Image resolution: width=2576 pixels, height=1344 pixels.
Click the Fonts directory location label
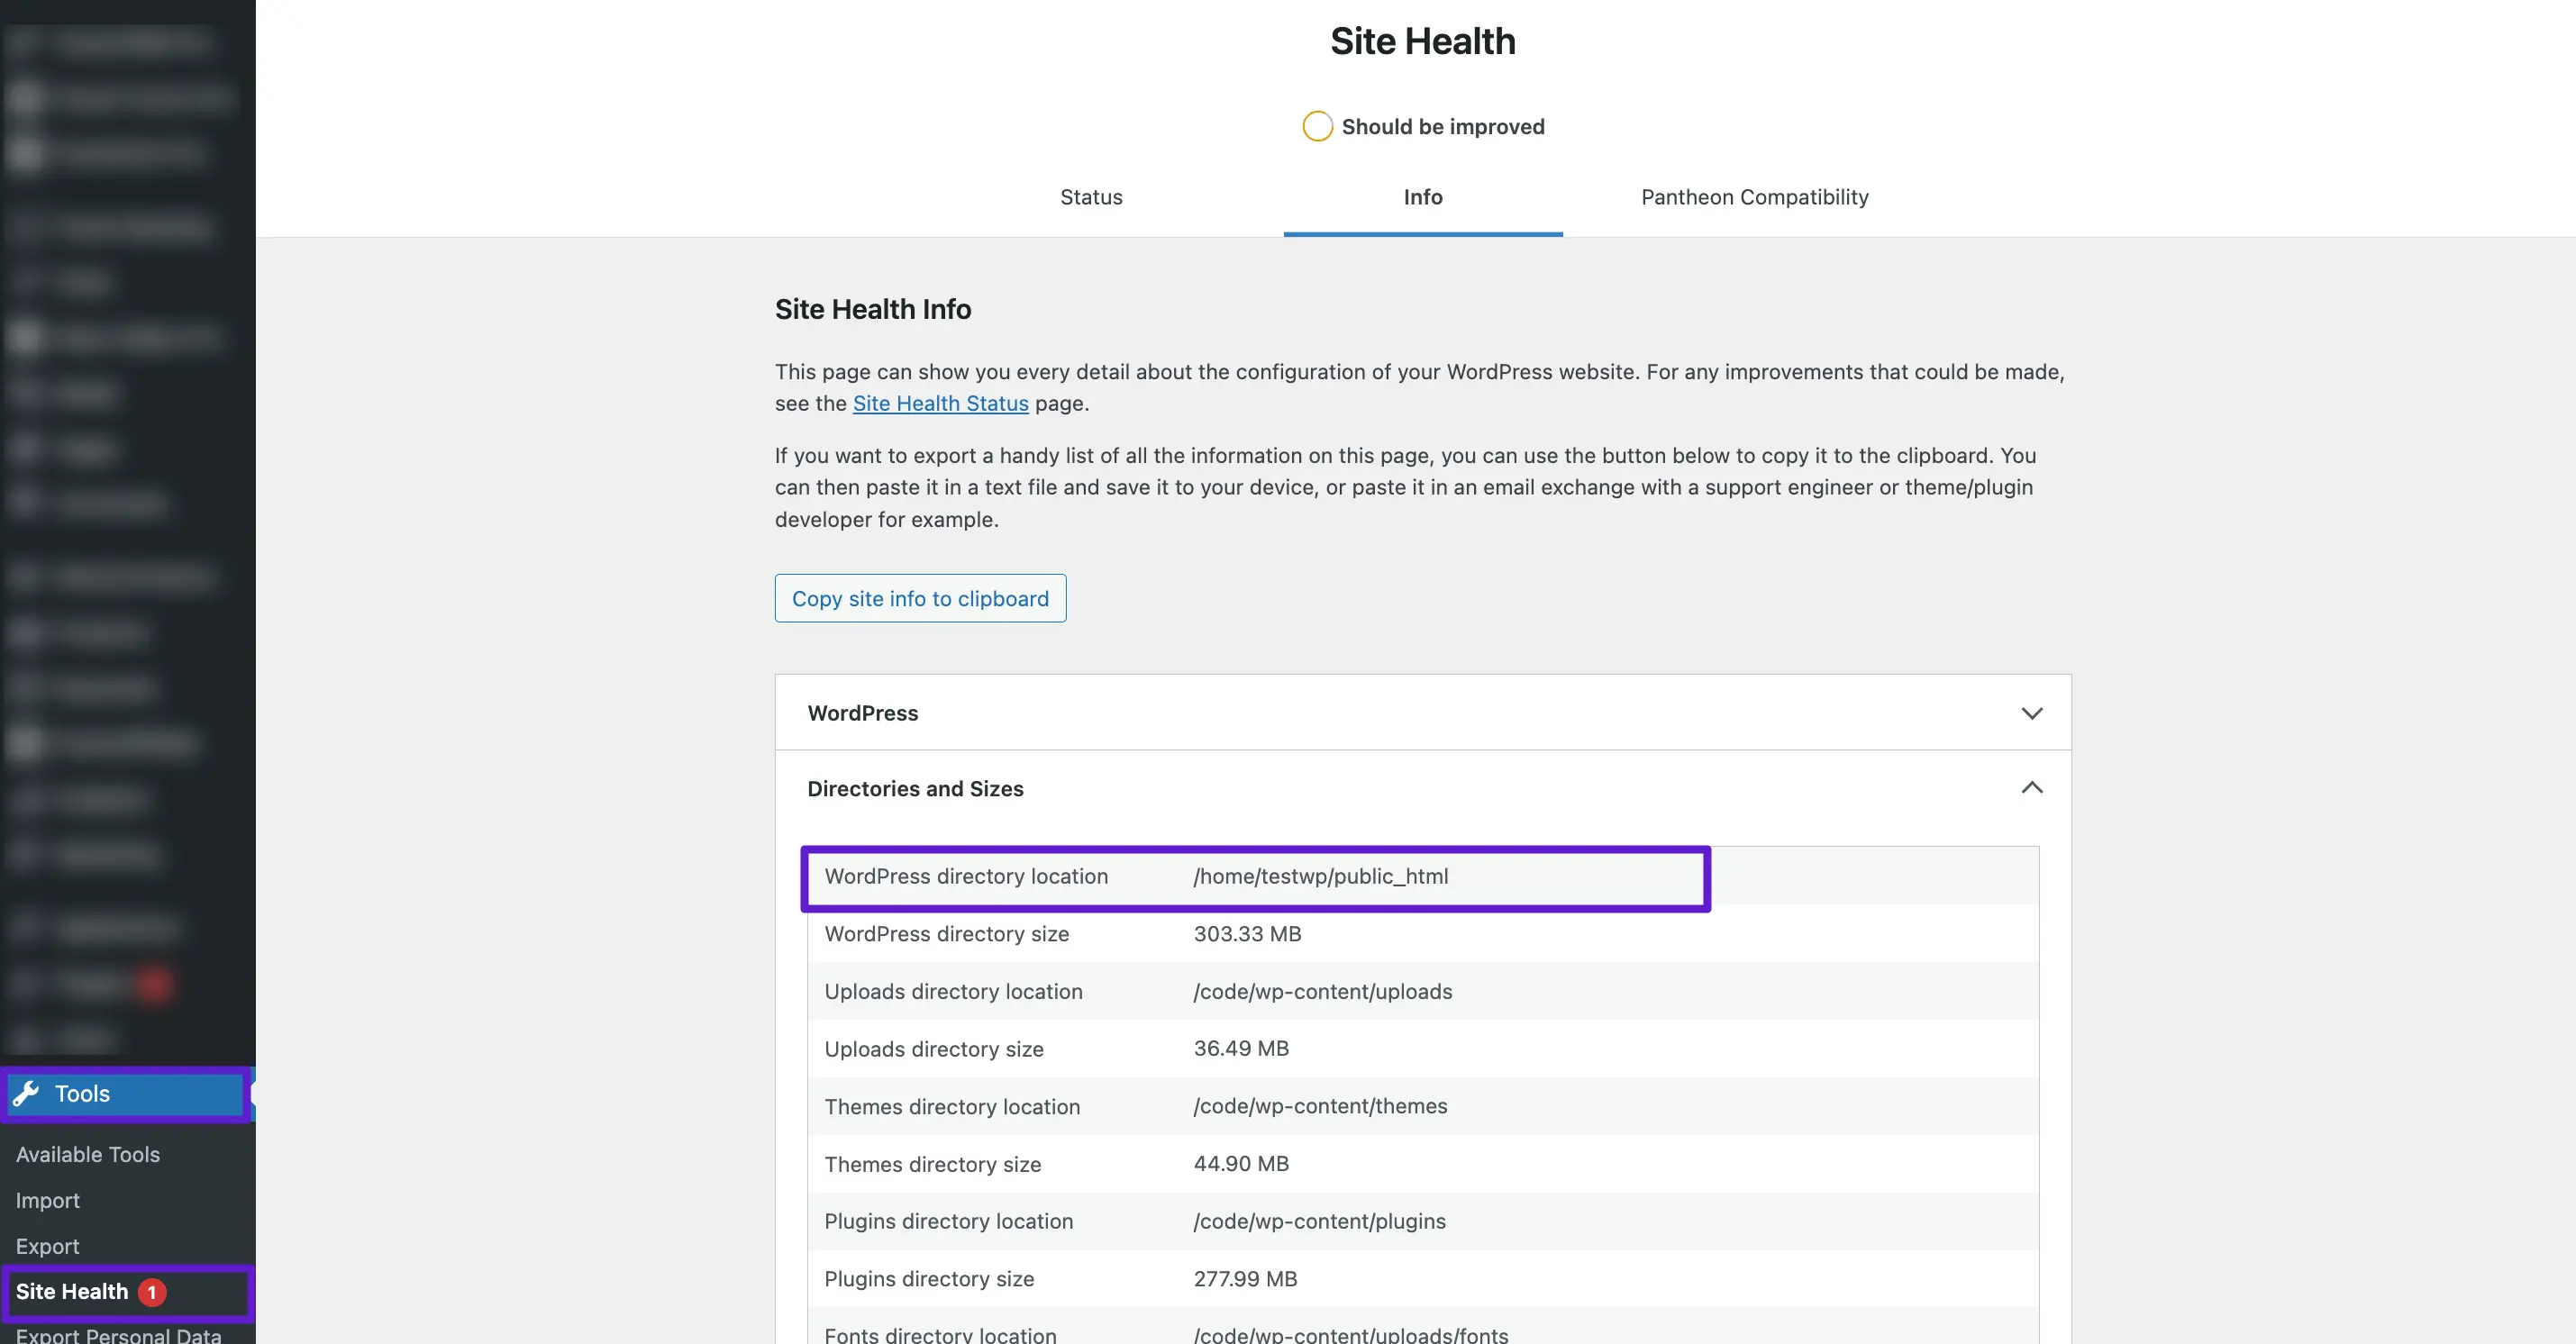(x=940, y=1335)
